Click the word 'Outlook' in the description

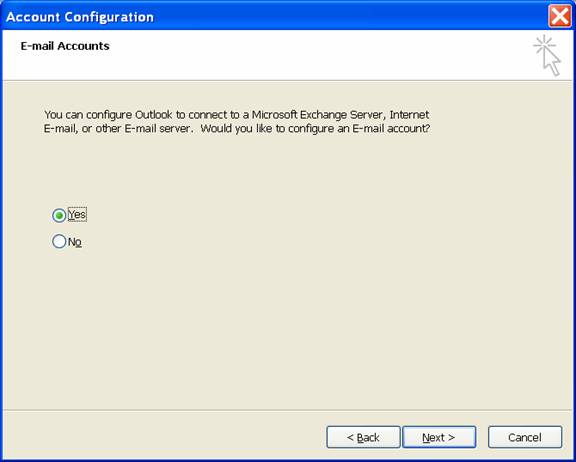click(x=154, y=115)
